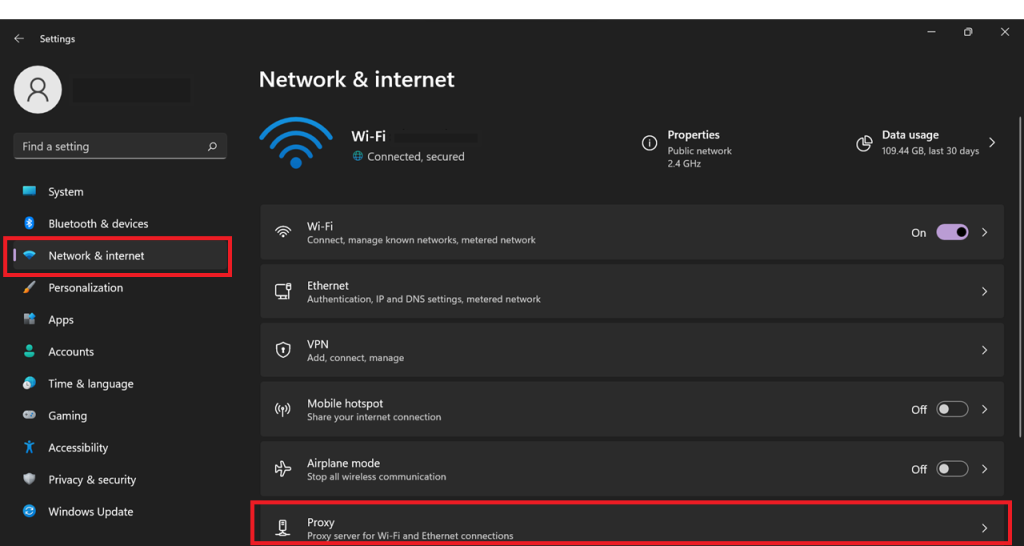
Task: Open Time & language settings
Action: [x=120, y=383]
